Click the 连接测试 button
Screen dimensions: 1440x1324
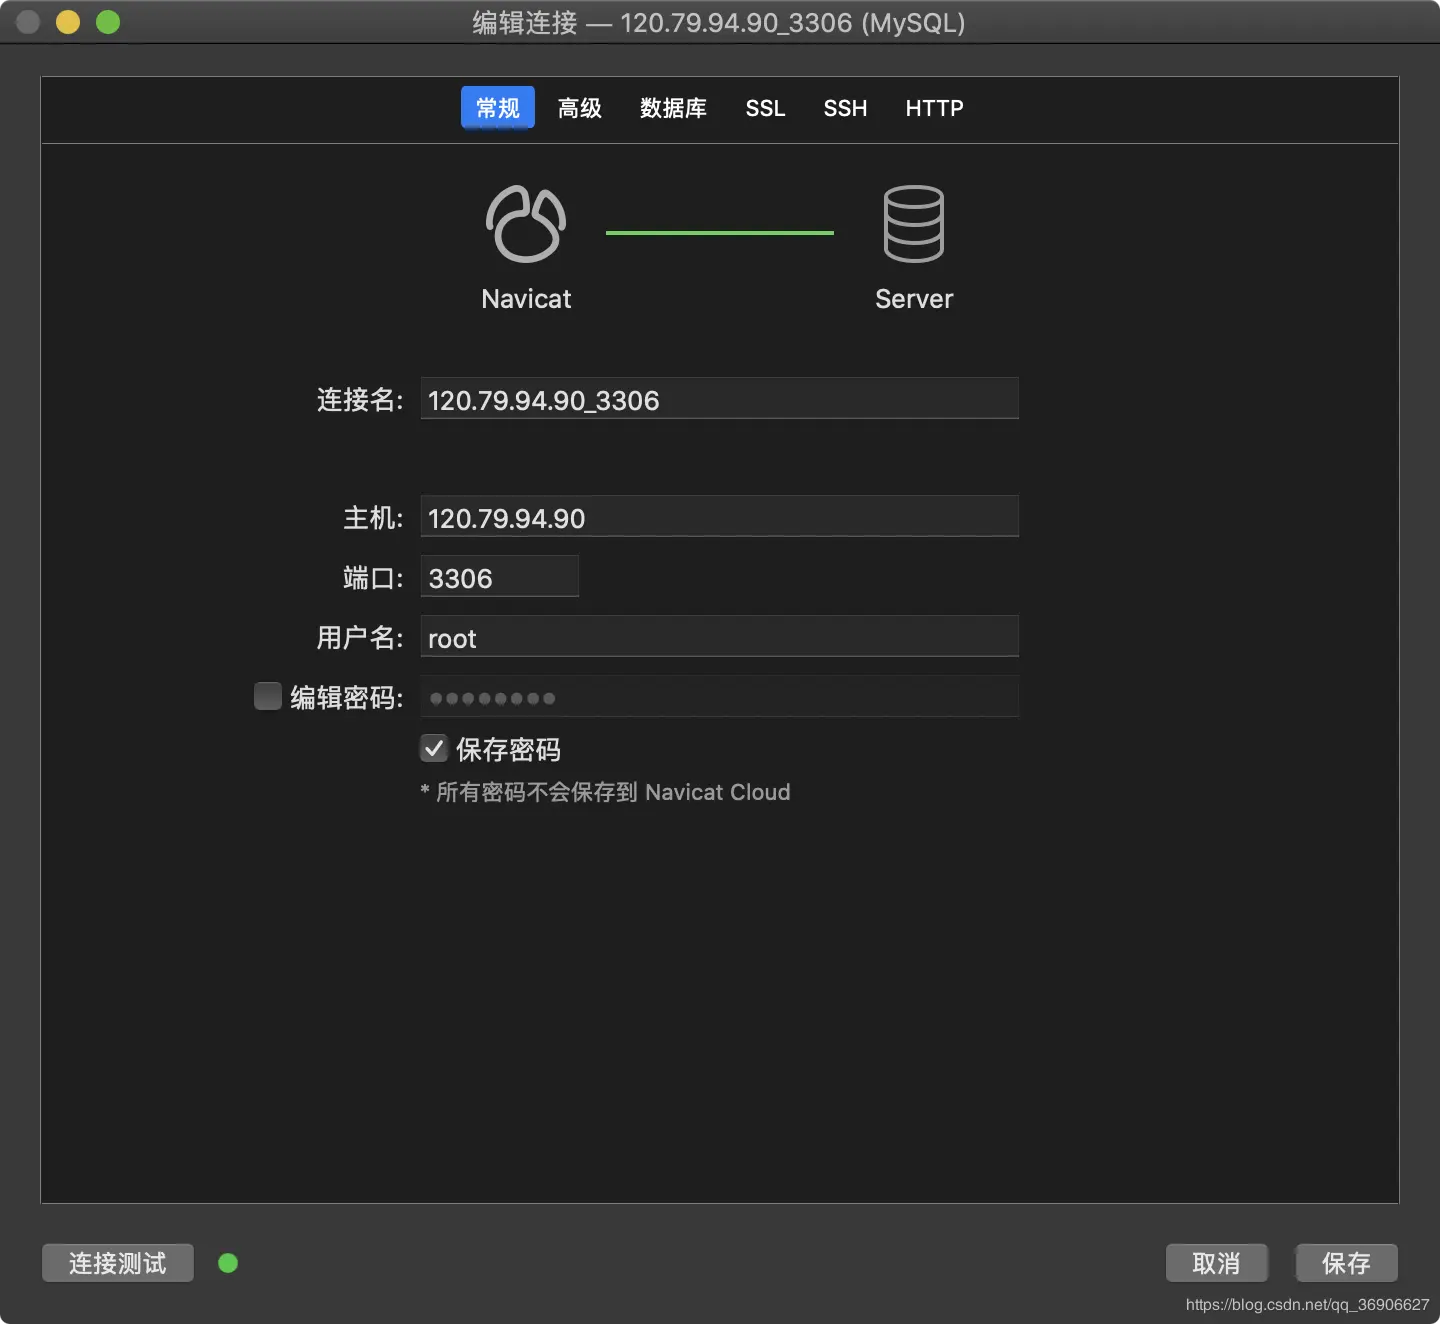click(118, 1263)
